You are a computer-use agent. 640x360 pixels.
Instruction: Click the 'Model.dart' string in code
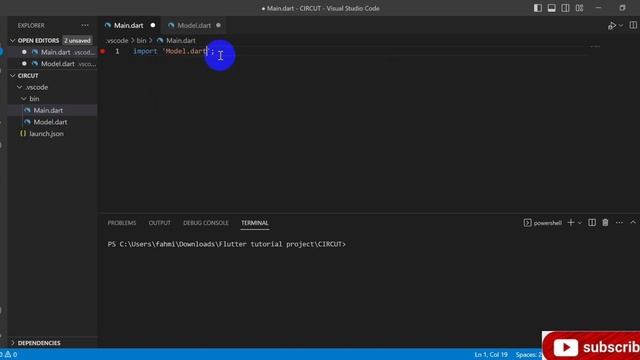click(x=185, y=51)
